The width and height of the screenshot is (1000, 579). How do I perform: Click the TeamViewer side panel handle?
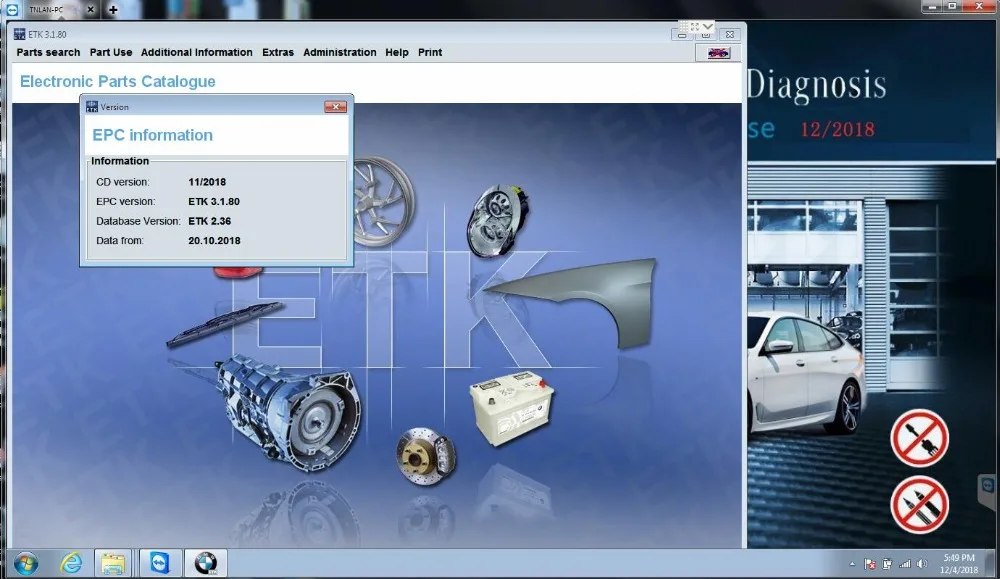tap(987, 490)
